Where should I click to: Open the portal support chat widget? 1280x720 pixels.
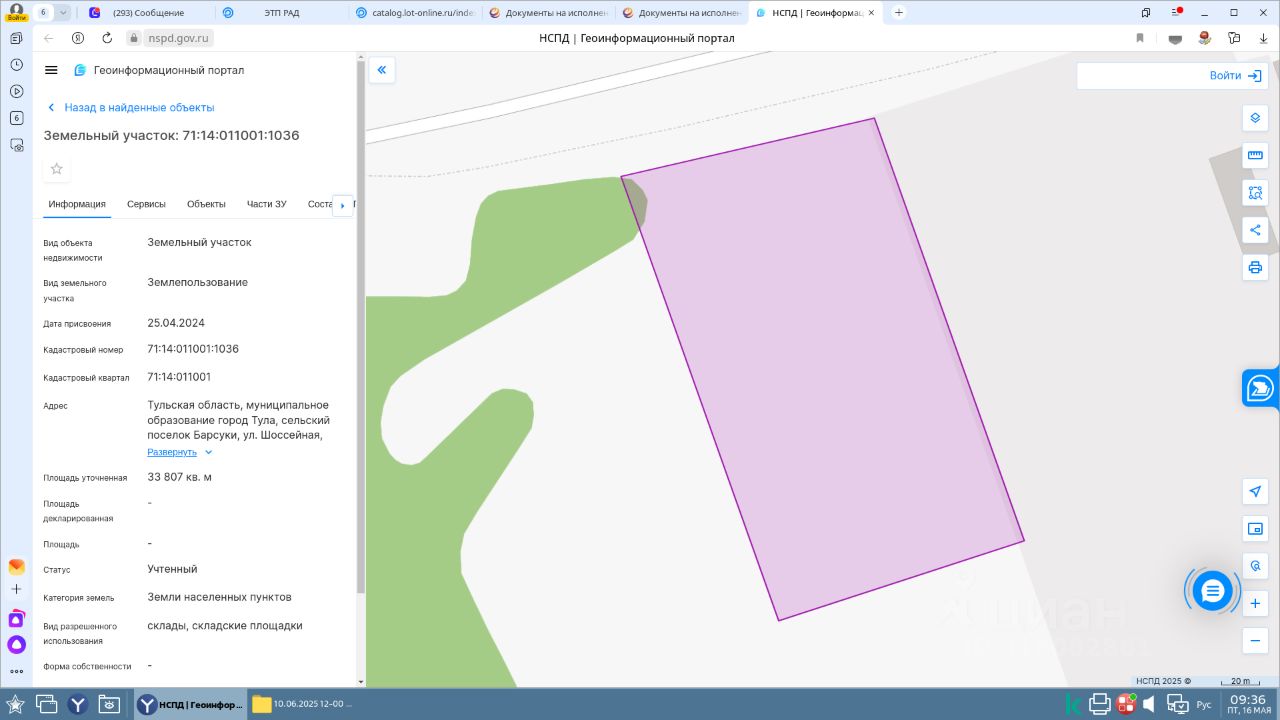pos(1261,388)
